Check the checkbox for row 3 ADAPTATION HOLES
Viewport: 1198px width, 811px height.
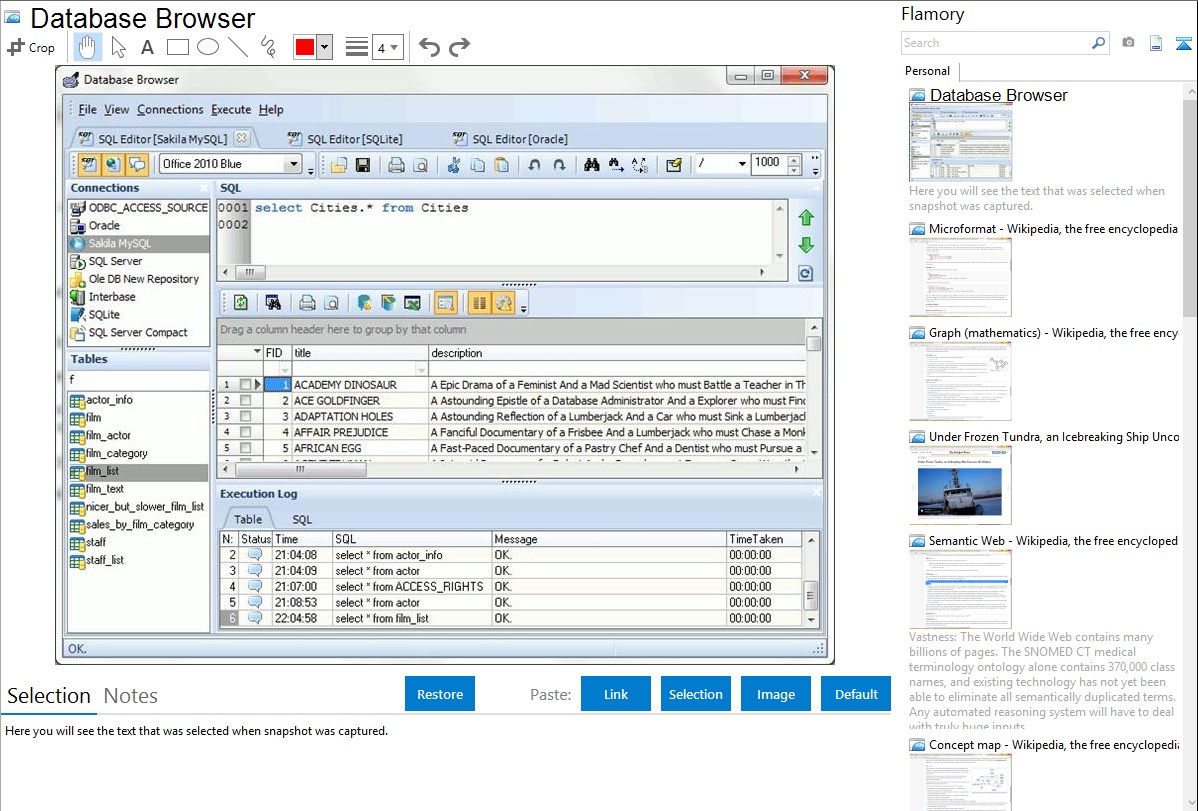(x=245, y=417)
